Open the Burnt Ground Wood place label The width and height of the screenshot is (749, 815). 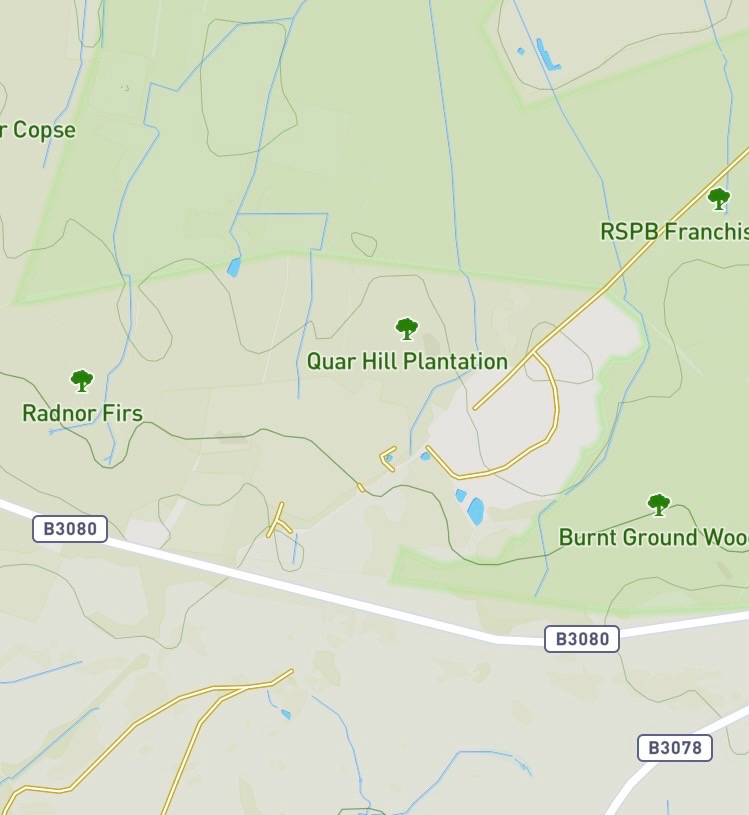pyautogui.click(x=654, y=537)
